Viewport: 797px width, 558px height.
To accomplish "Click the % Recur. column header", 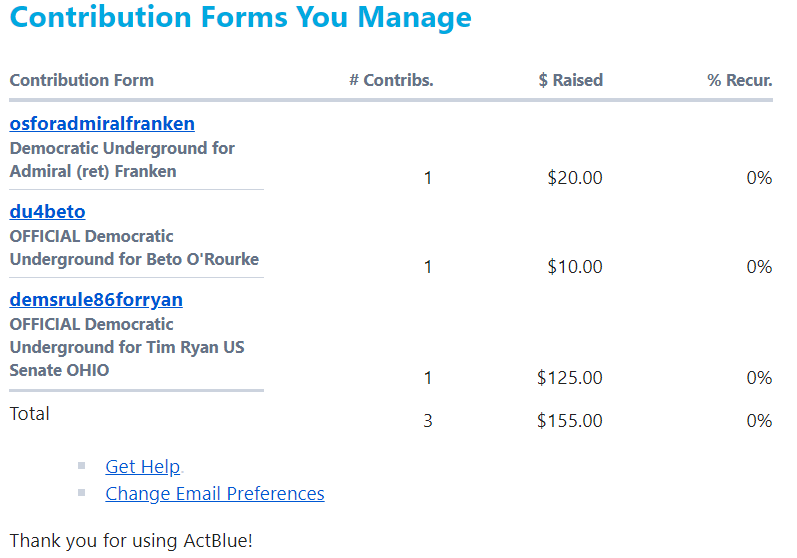I will click(740, 80).
